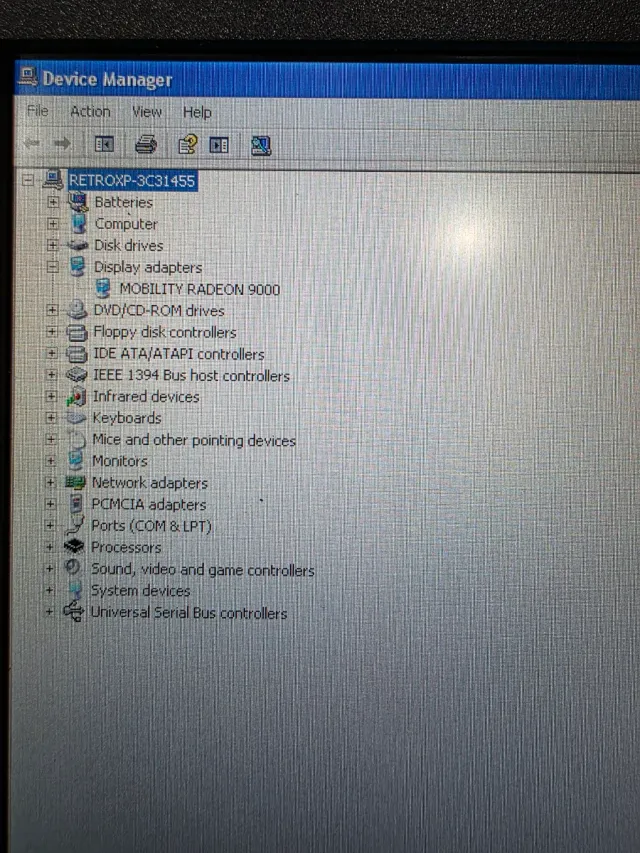This screenshot has width=640, height=853.
Task: Expand the Ports (COM & LPT) category
Action: [50, 525]
